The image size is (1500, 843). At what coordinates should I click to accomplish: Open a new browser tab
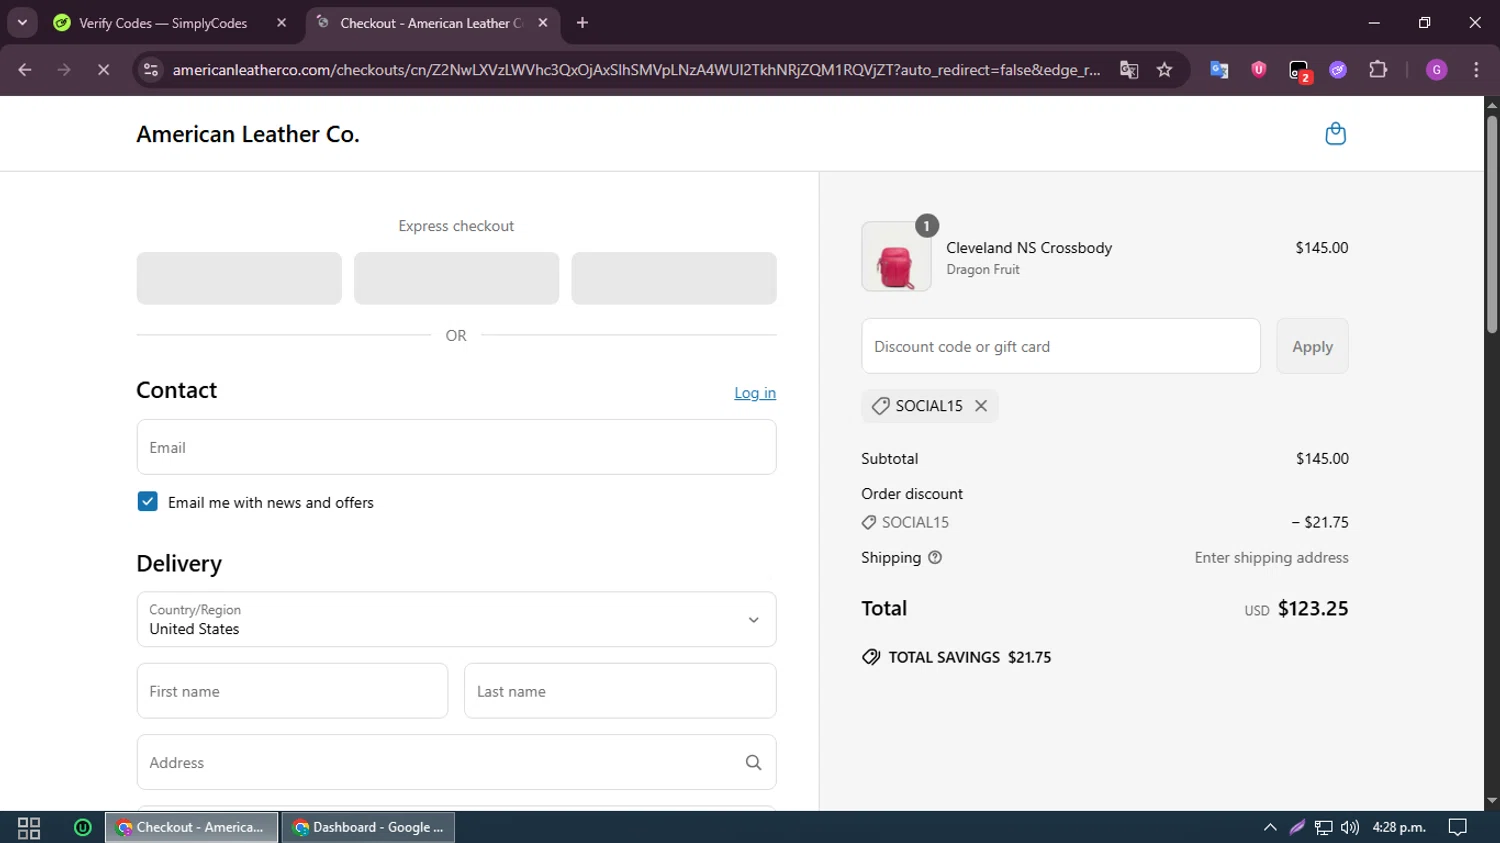(582, 23)
